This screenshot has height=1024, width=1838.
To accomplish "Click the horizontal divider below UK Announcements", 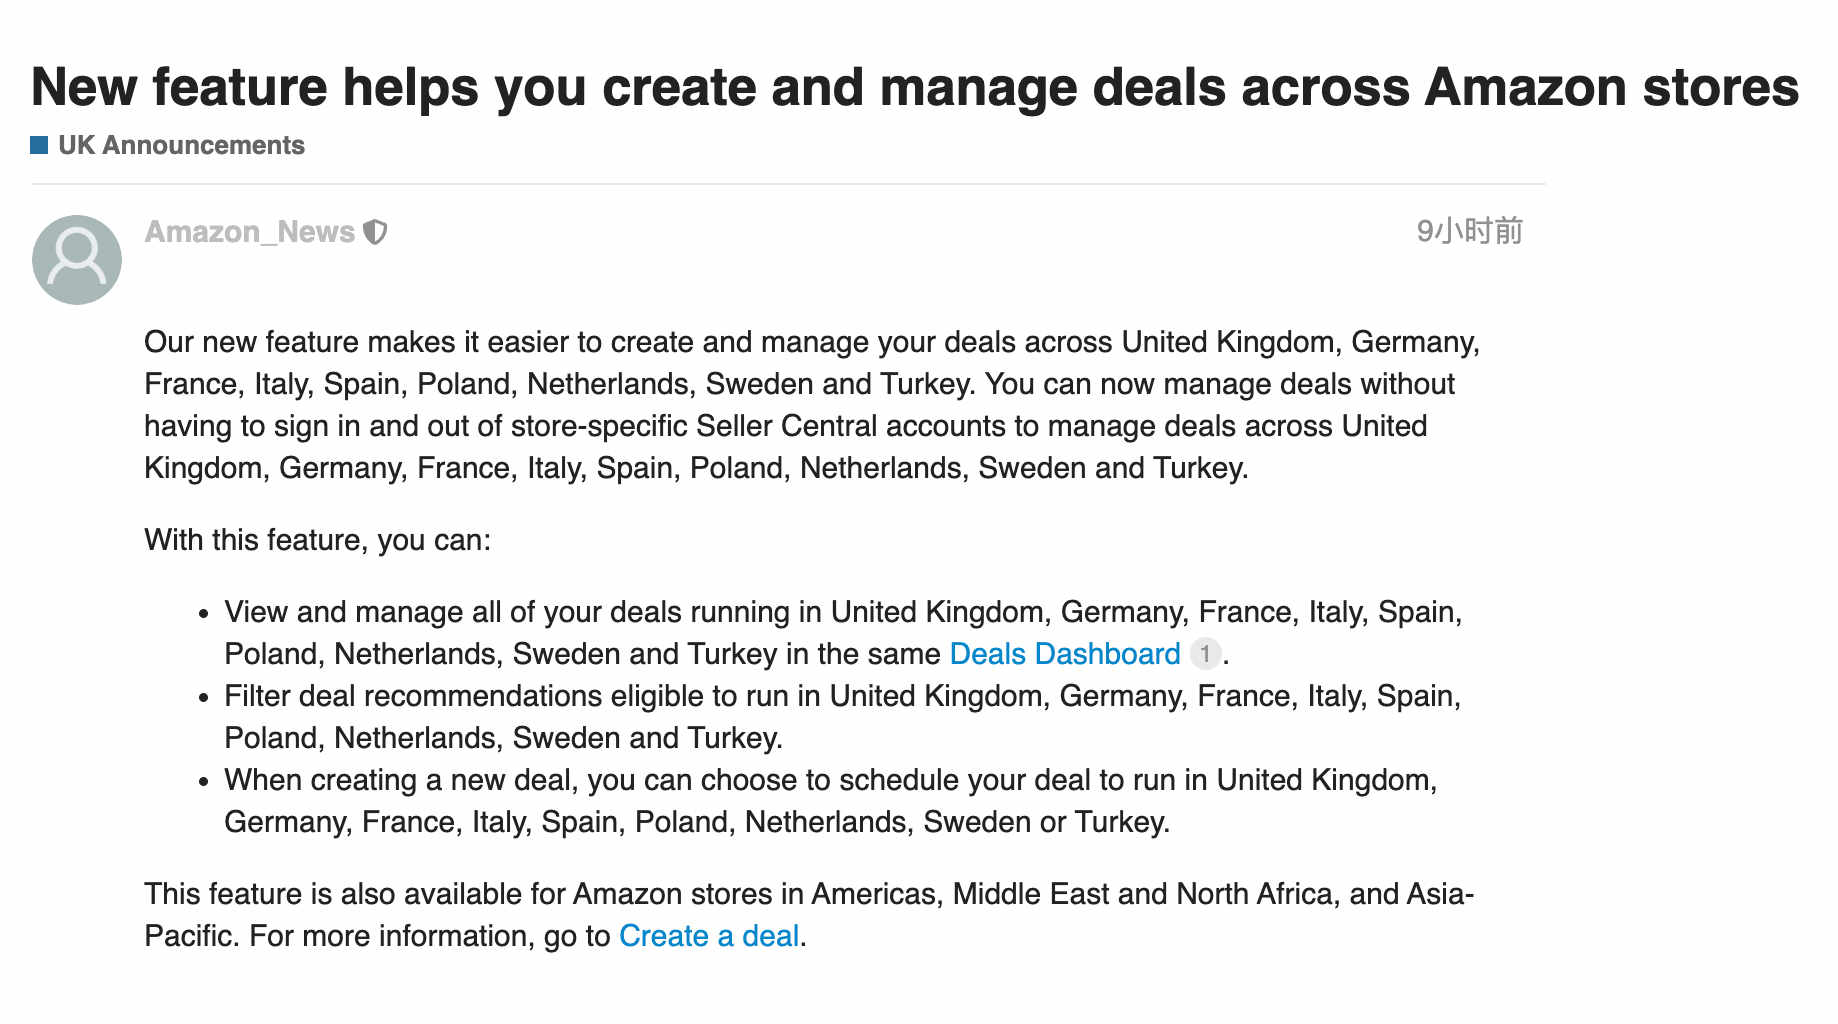I will click(788, 184).
